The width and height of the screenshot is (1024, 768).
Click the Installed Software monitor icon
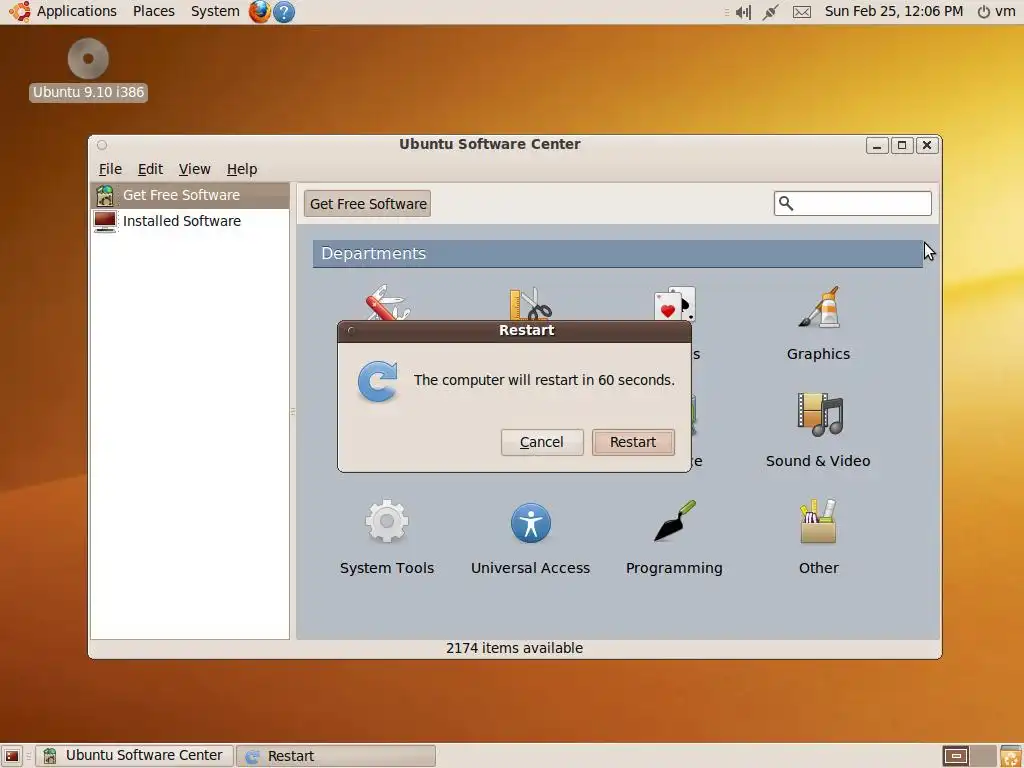click(x=104, y=221)
